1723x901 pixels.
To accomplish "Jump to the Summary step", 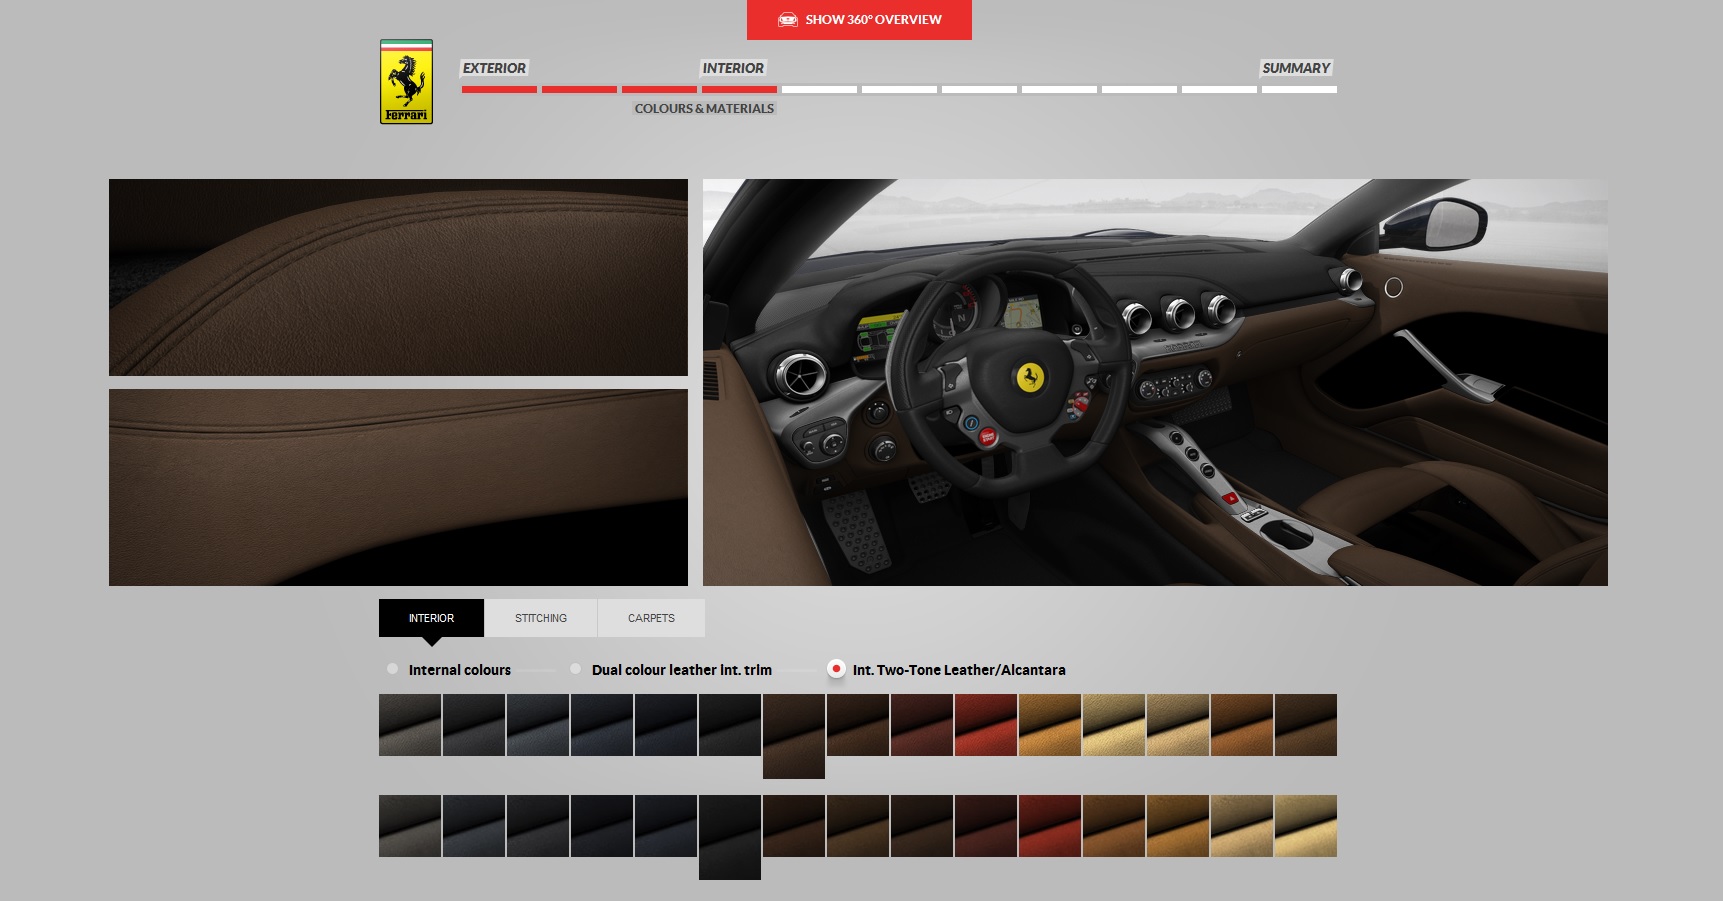I will coord(1296,68).
